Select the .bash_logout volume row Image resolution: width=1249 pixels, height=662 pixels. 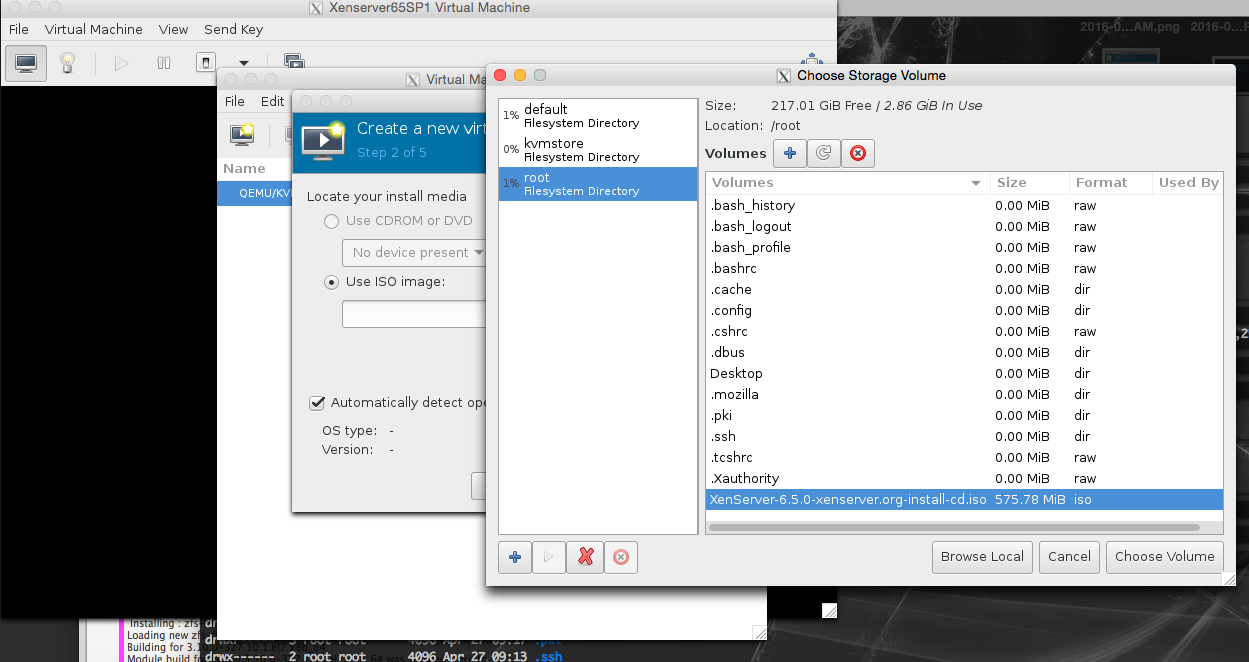click(964, 226)
